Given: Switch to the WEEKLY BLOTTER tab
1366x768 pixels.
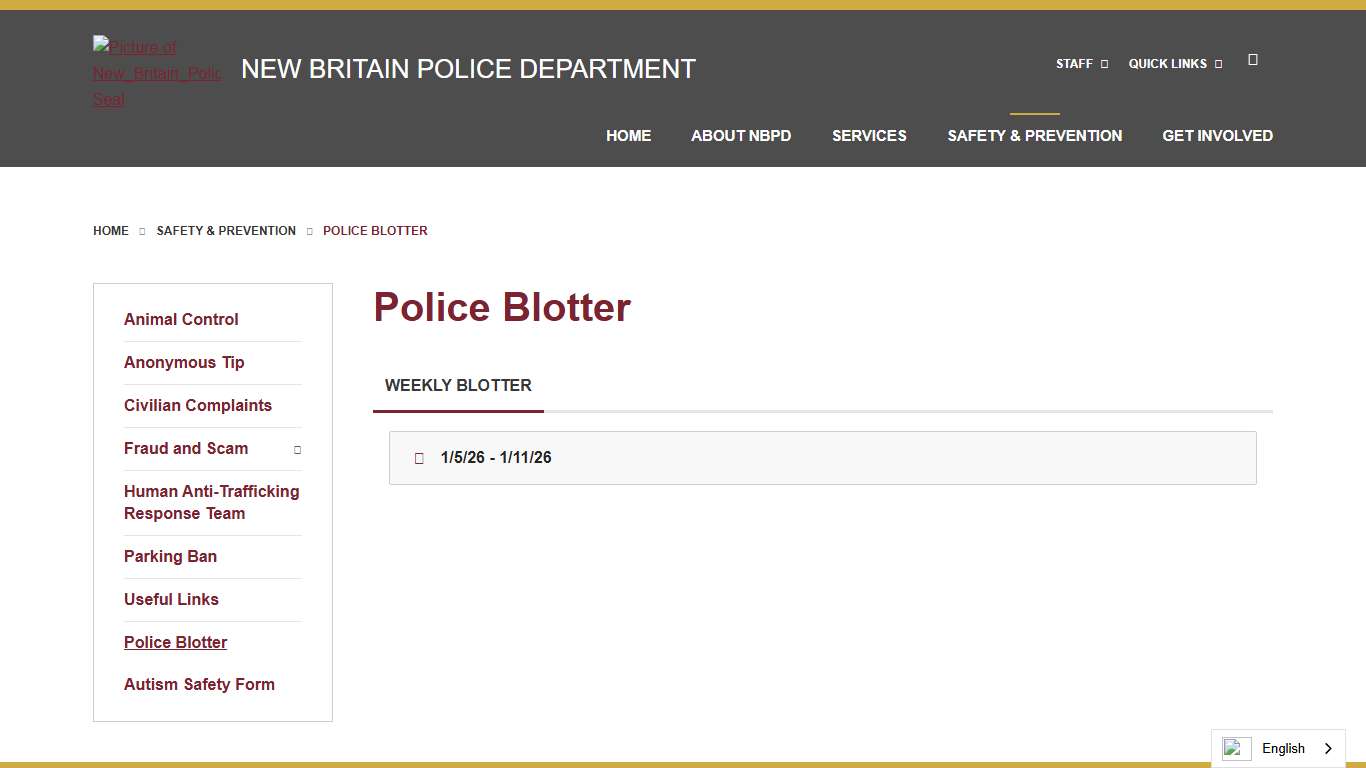Looking at the screenshot, I should 458,385.
